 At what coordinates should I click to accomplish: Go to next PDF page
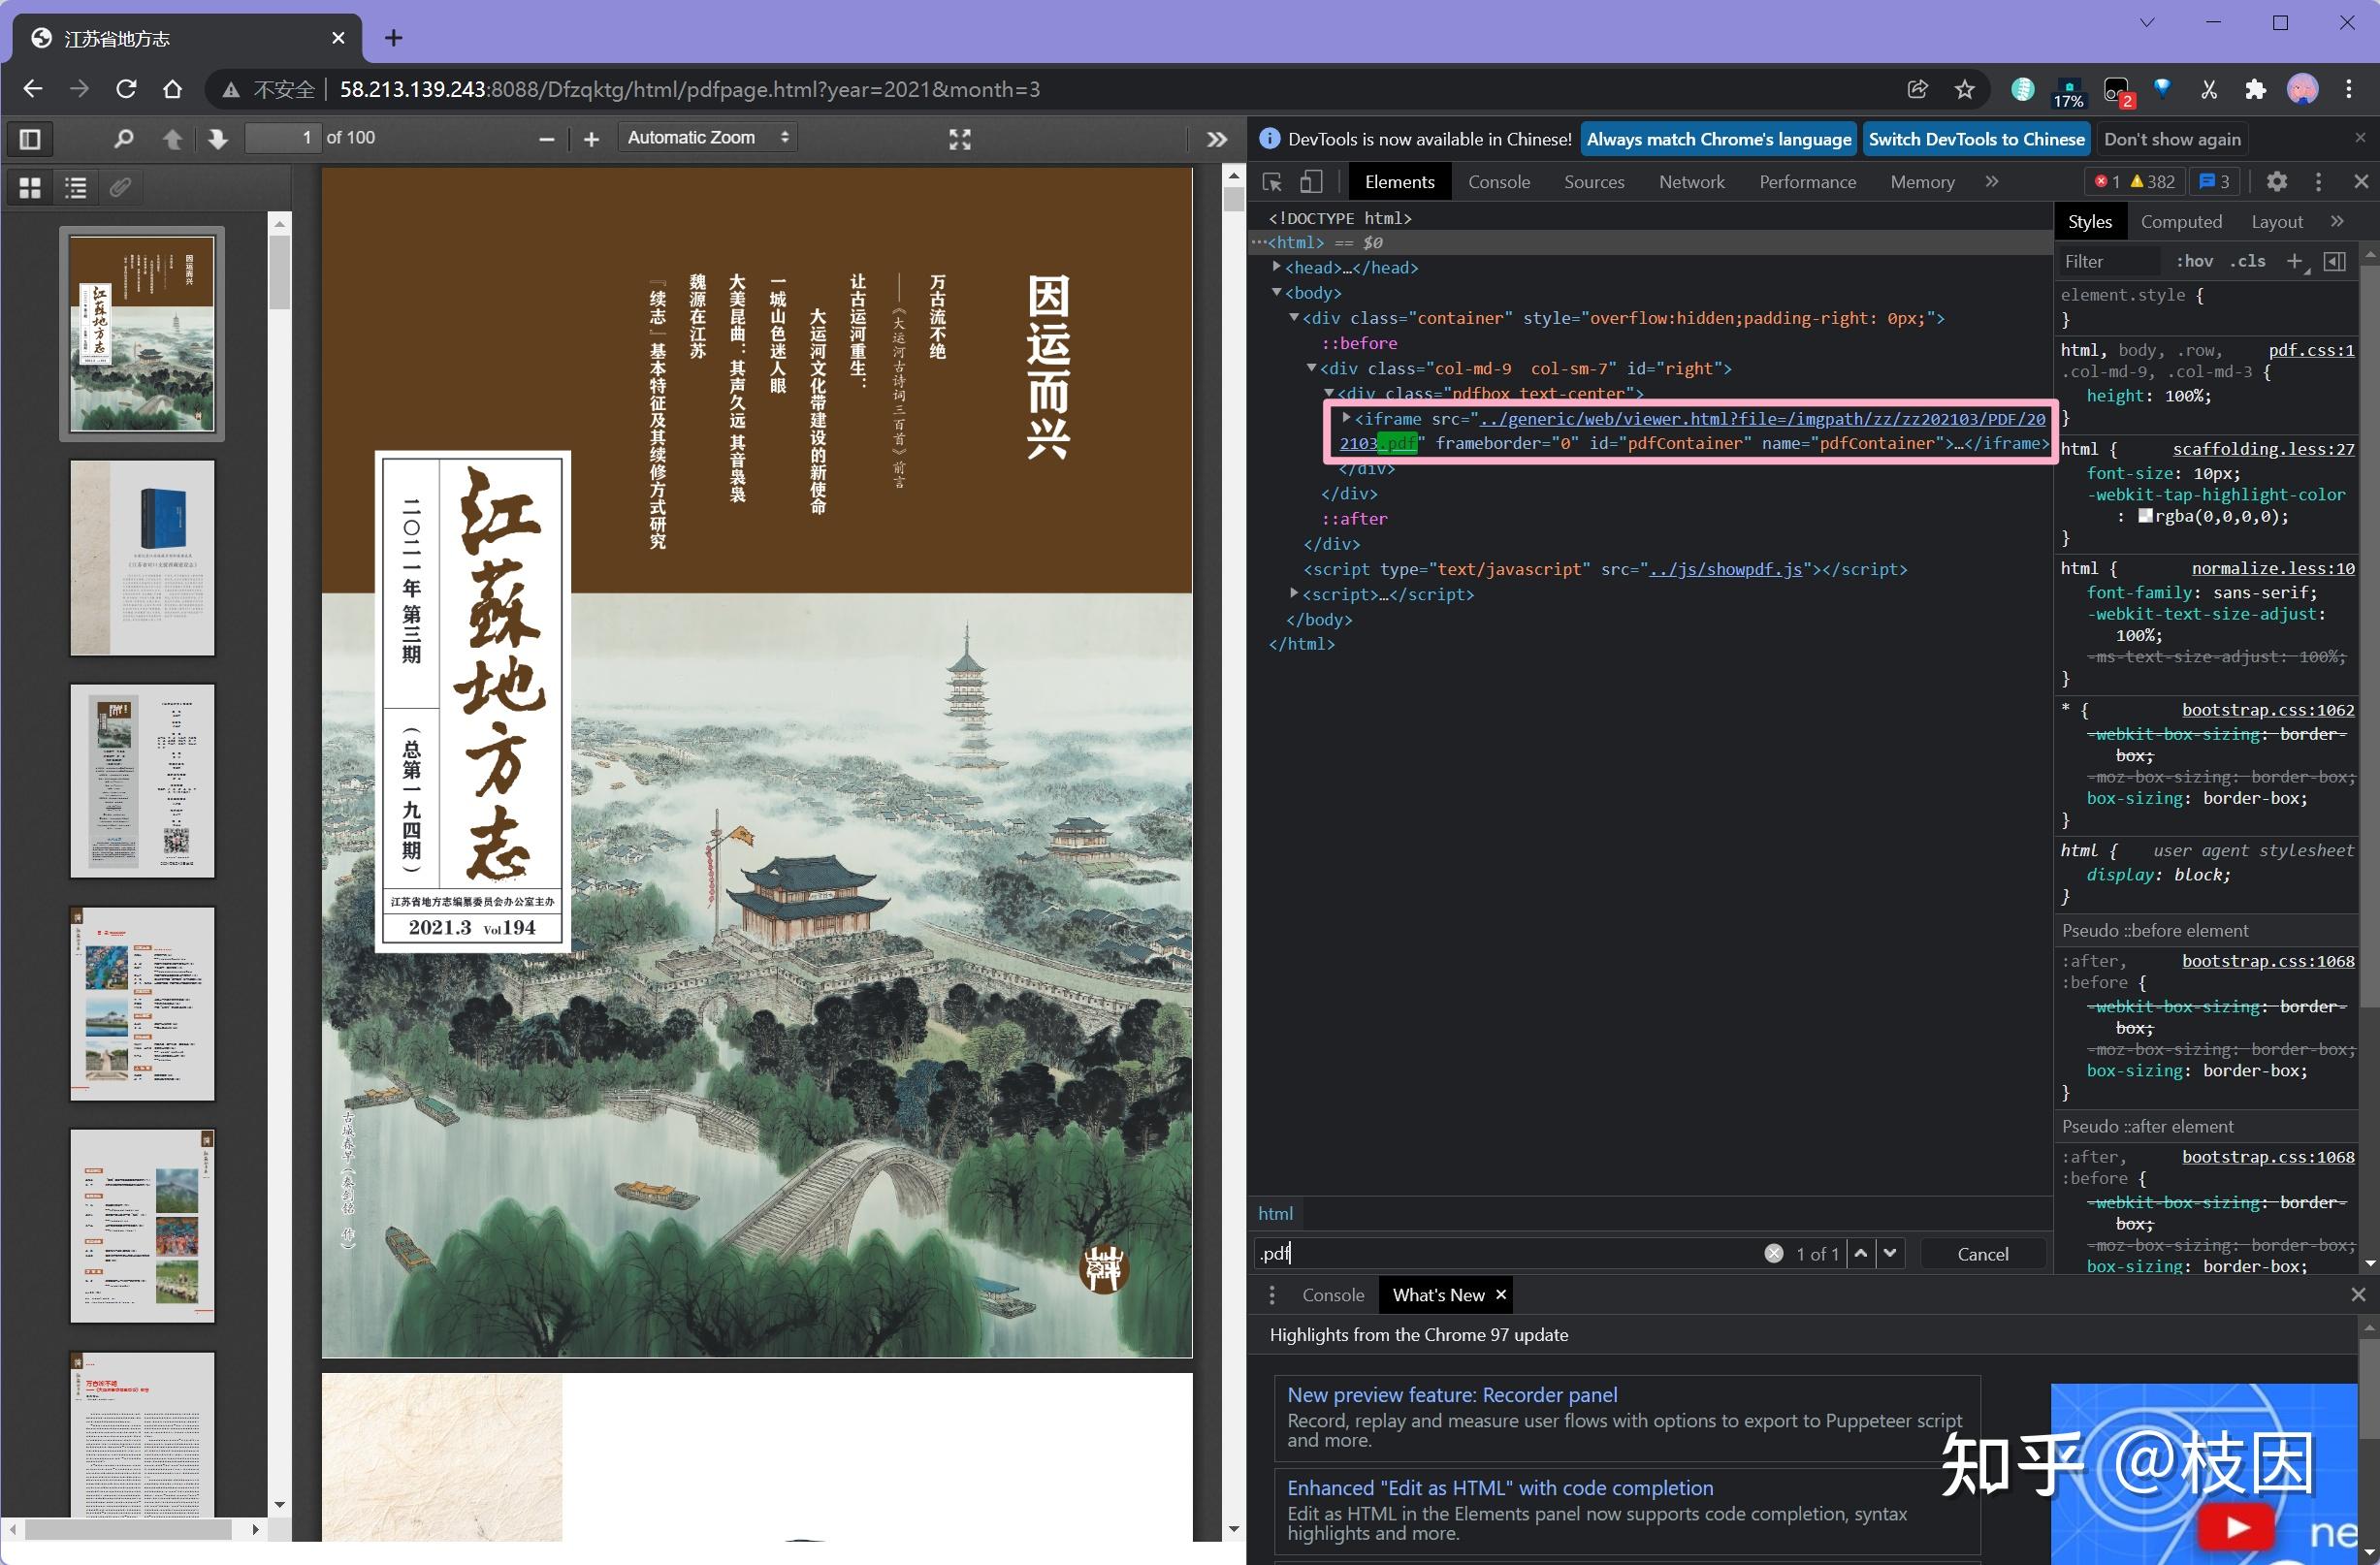click(218, 139)
